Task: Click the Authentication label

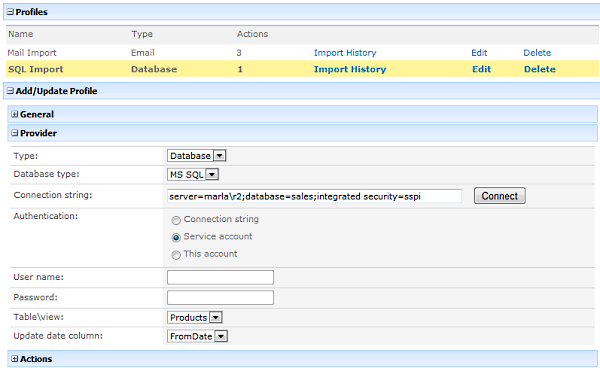Action: coord(46,216)
